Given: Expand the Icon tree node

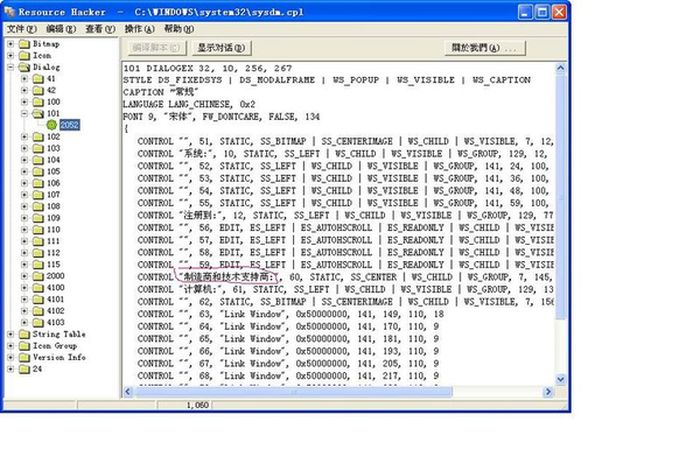Looking at the screenshot, I should pos(10,55).
